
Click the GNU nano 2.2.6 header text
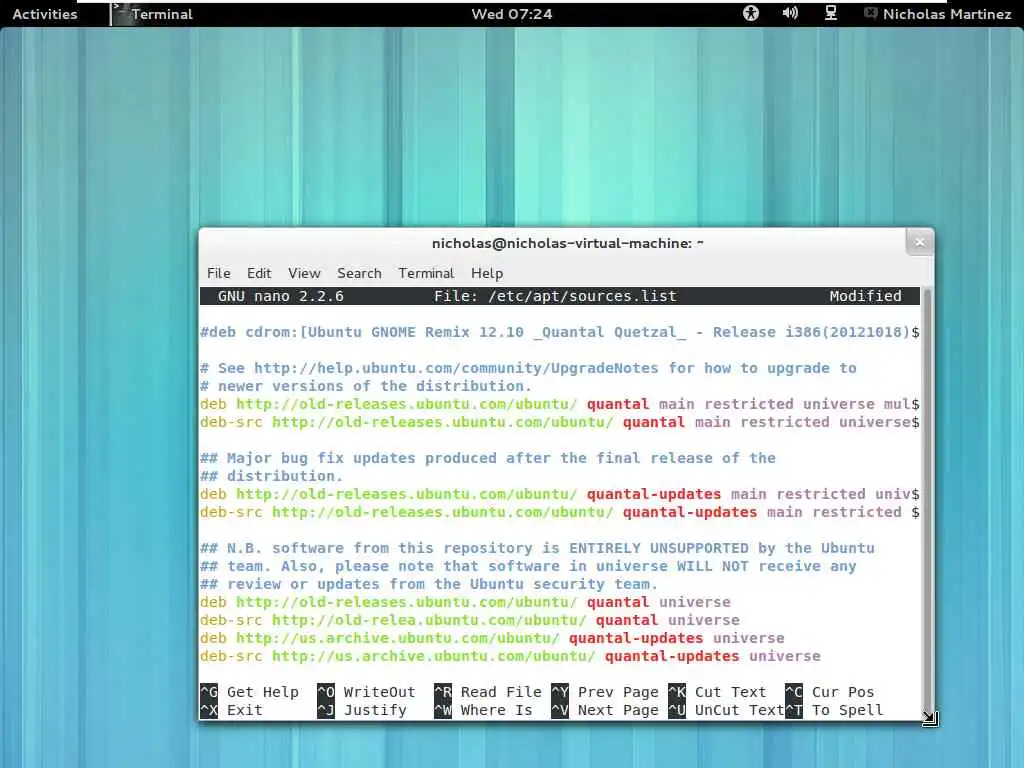click(281, 296)
